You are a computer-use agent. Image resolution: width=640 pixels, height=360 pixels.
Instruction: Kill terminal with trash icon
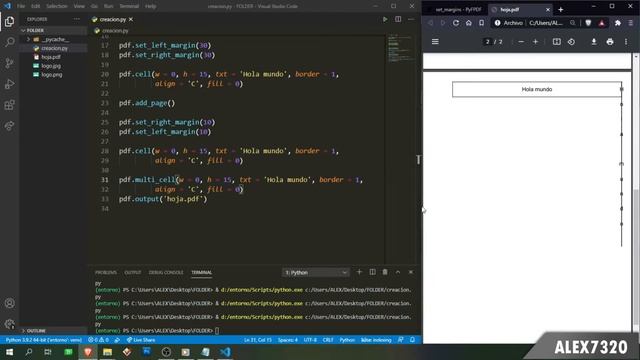coord(385,272)
